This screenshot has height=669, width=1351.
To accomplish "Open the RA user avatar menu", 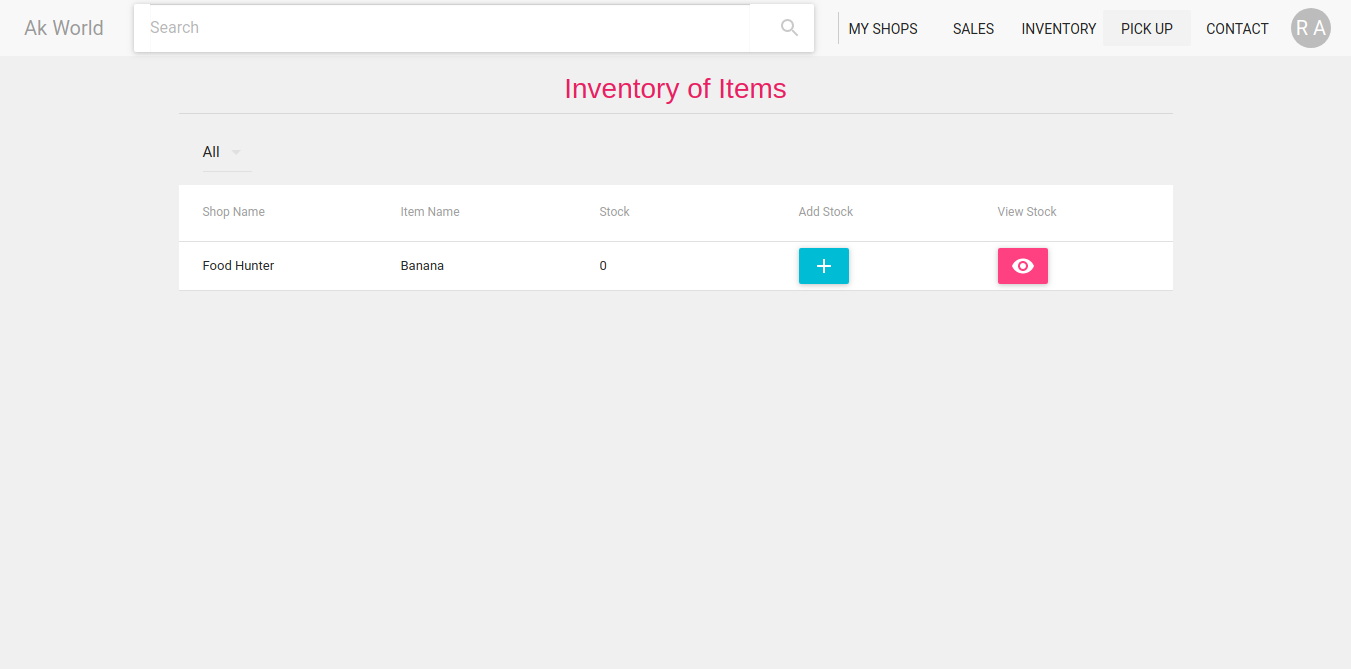I will pos(1310,28).
